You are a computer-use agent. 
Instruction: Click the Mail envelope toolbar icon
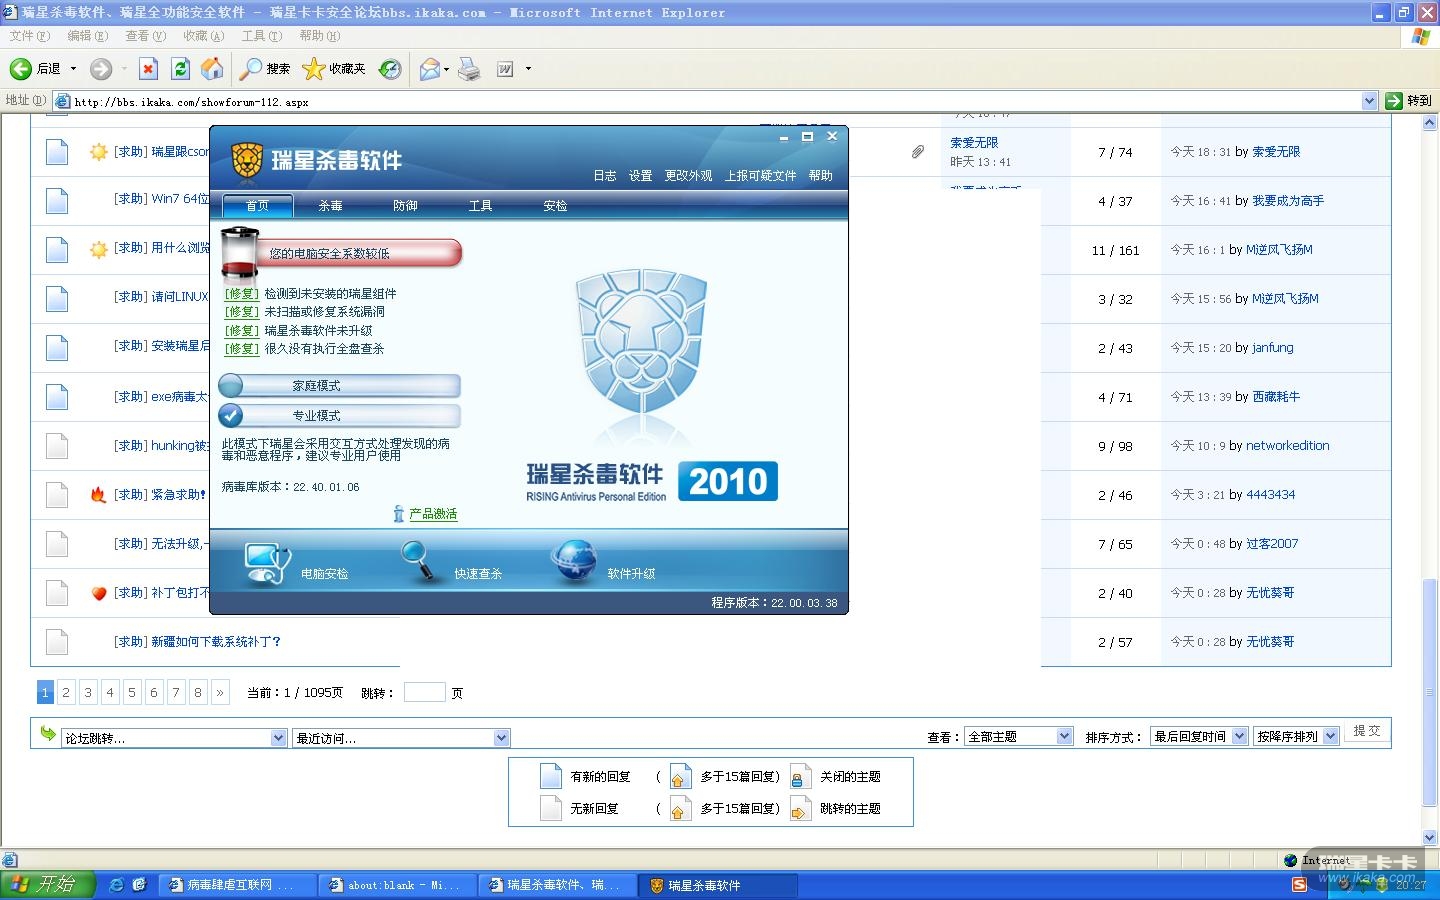pyautogui.click(x=430, y=69)
